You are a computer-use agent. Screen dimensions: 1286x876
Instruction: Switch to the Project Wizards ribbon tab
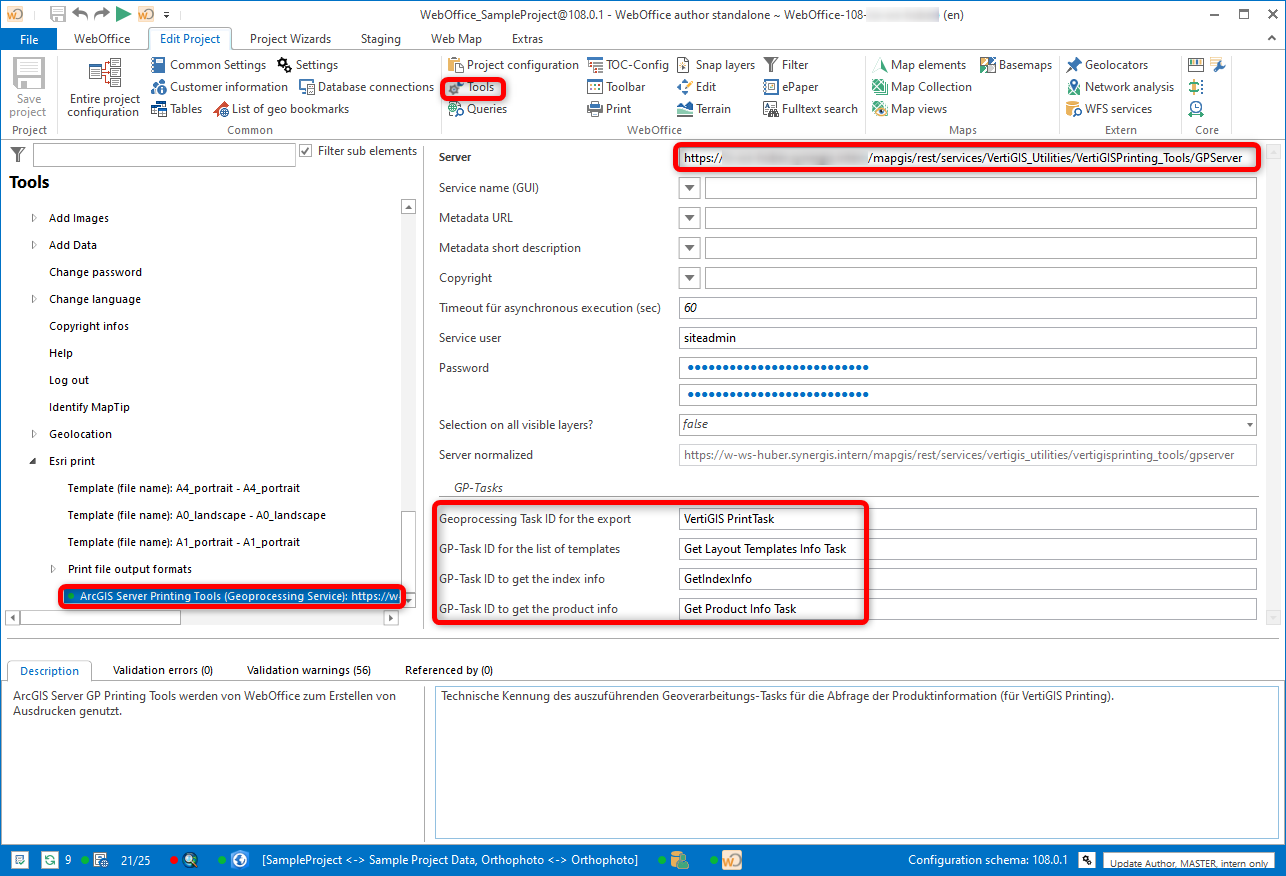(290, 39)
